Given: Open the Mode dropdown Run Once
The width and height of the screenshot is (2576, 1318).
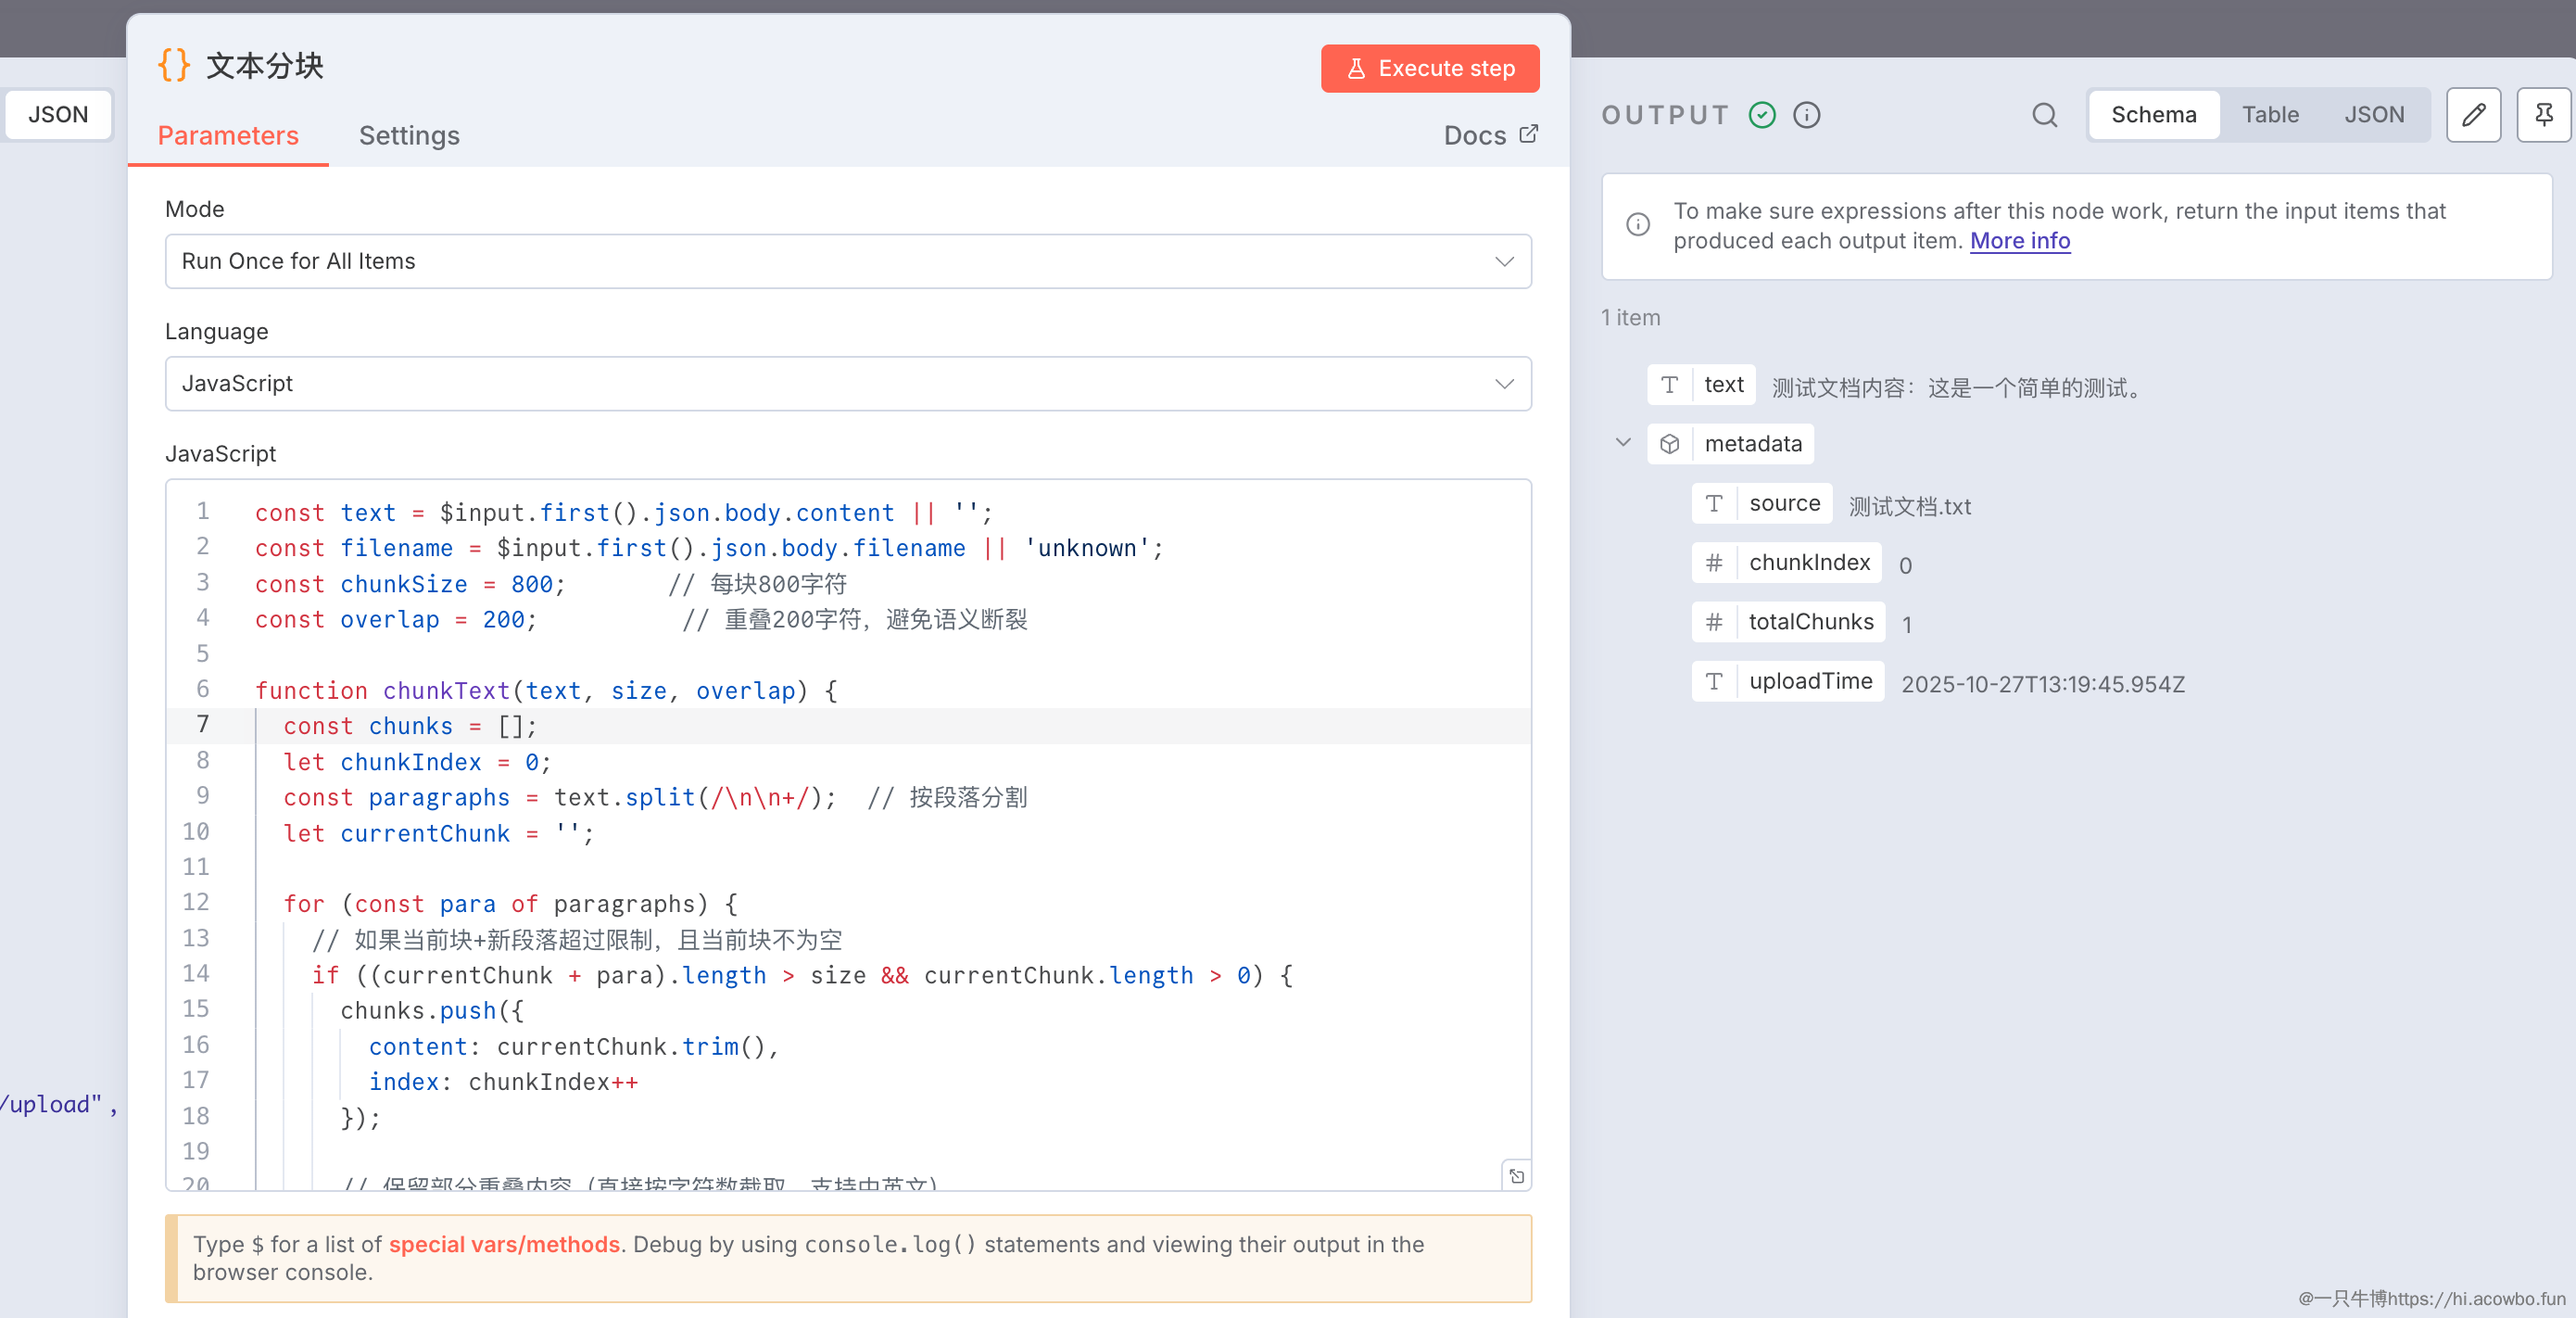Looking at the screenshot, I should pyautogui.click(x=847, y=261).
